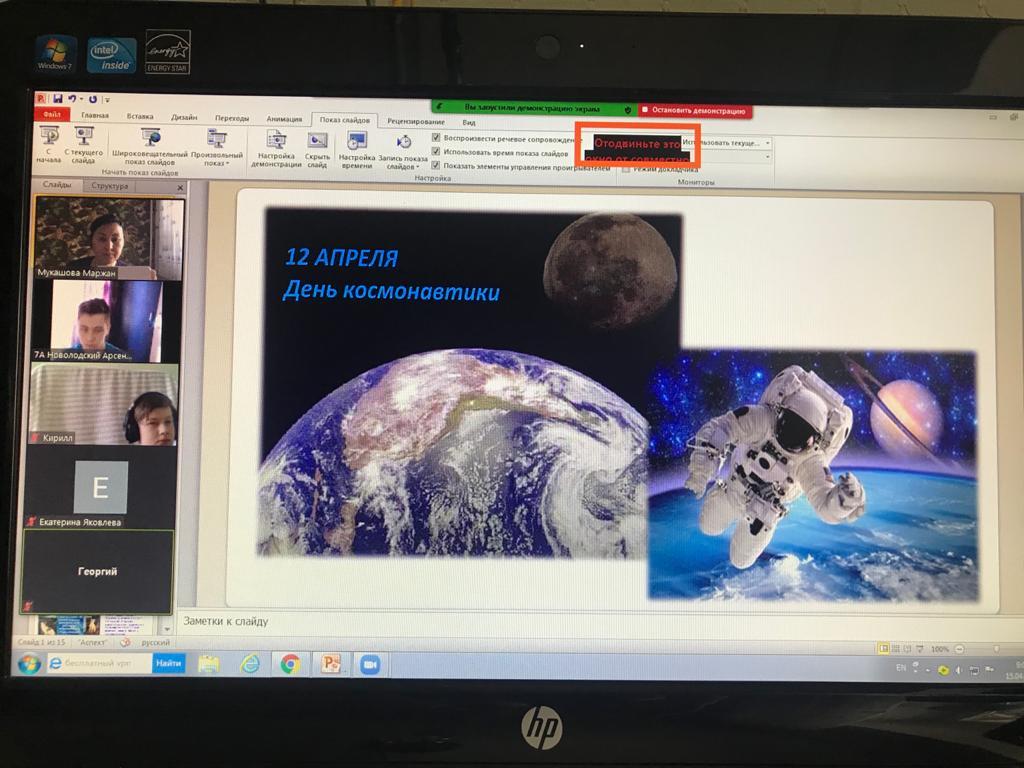The width and height of the screenshot is (1024, 768).
Task: Select the Показ слайдов tab
Action: point(344,120)
